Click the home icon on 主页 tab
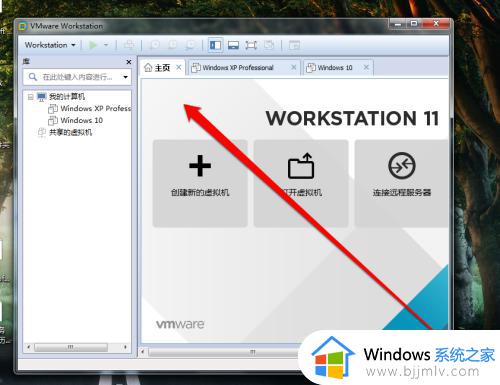 point(148,68)
